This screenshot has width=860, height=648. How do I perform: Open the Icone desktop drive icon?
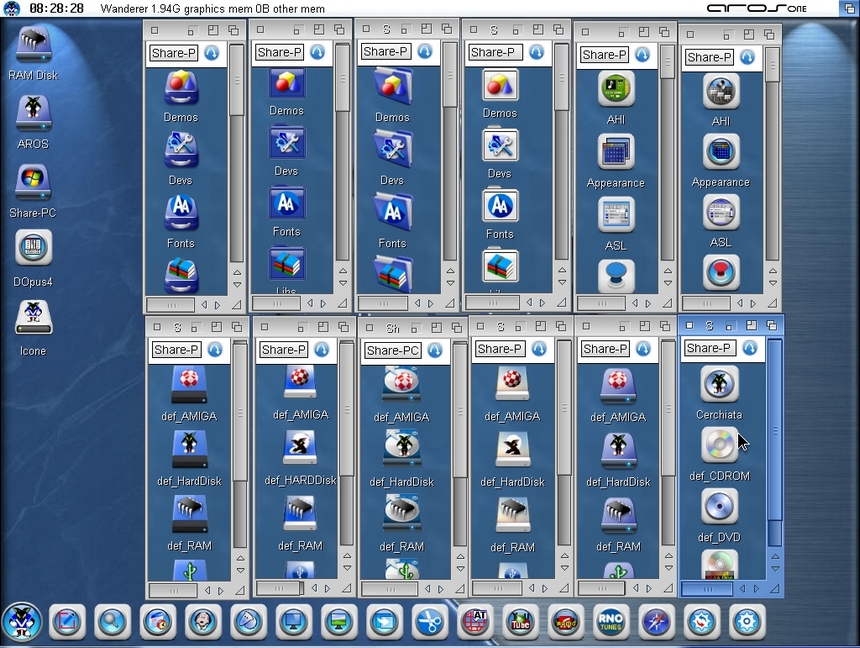[33, 319]
